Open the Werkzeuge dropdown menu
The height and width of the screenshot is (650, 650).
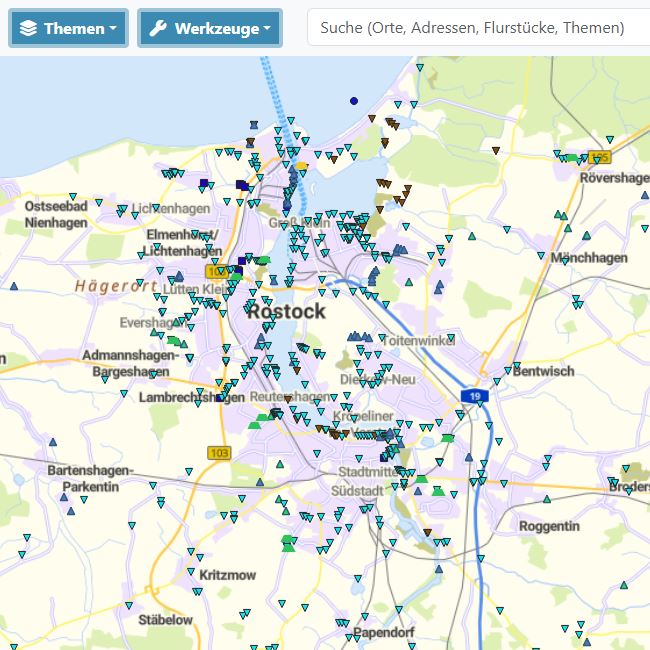[210, 28]
